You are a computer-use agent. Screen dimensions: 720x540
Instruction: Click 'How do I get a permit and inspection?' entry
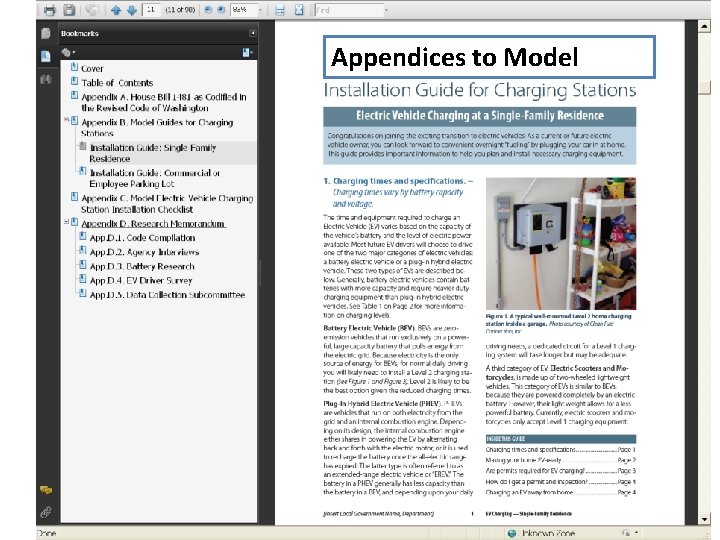[560, 482]
